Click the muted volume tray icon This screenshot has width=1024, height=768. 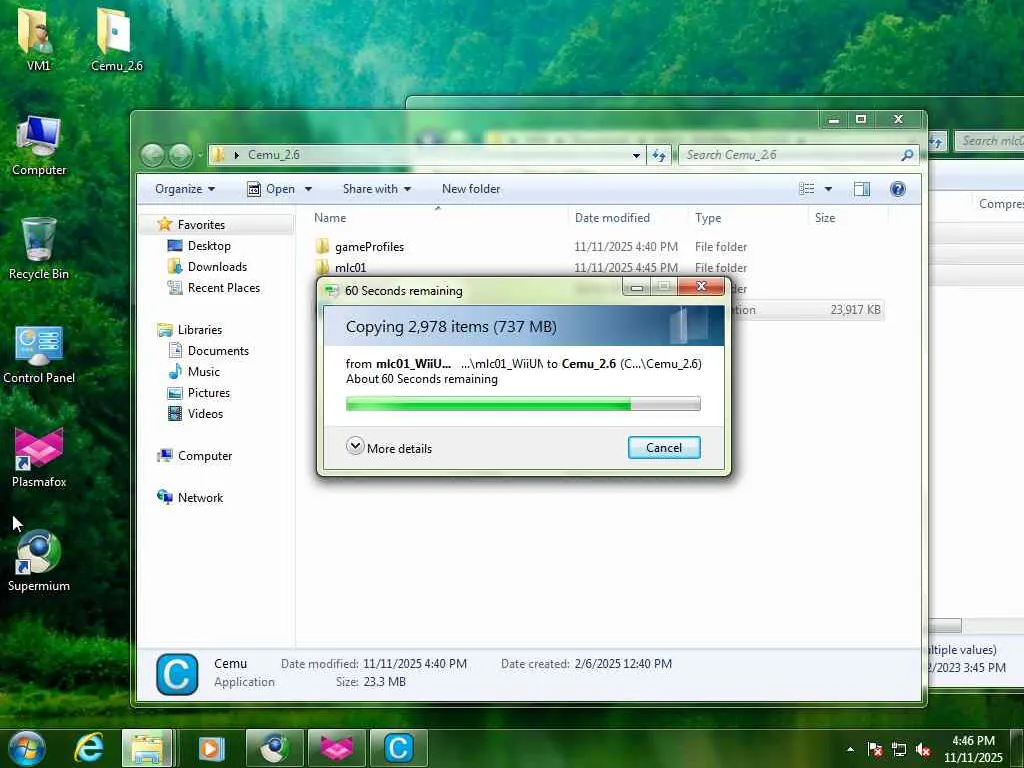[x=923, y=749]
